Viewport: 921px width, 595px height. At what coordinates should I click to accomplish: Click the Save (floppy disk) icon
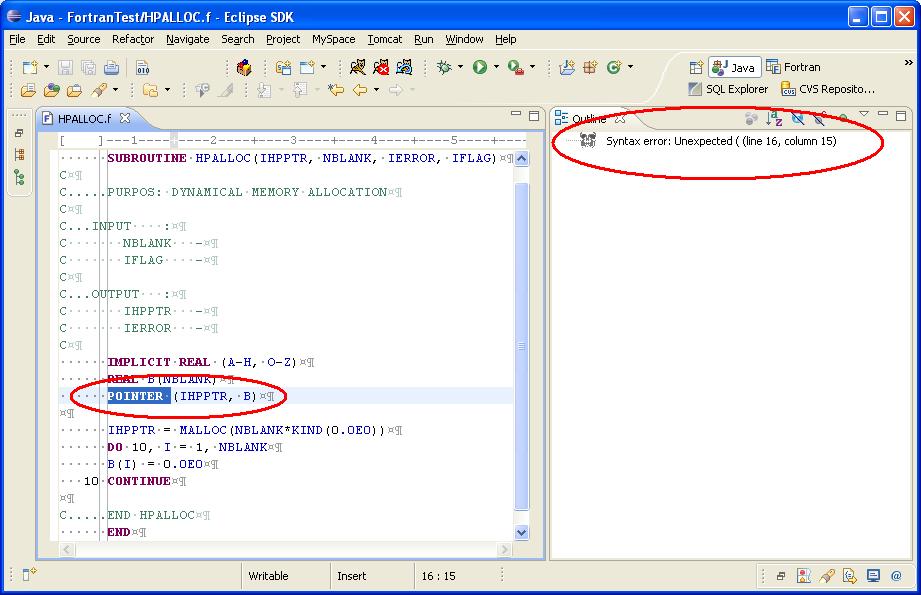(x=65, y=68)
